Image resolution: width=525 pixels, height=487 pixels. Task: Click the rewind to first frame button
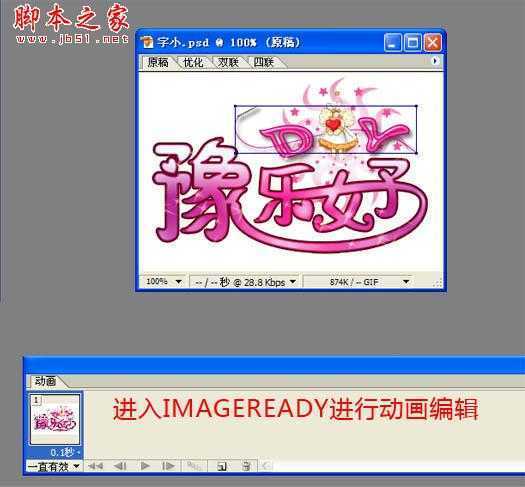coord(96,466)
